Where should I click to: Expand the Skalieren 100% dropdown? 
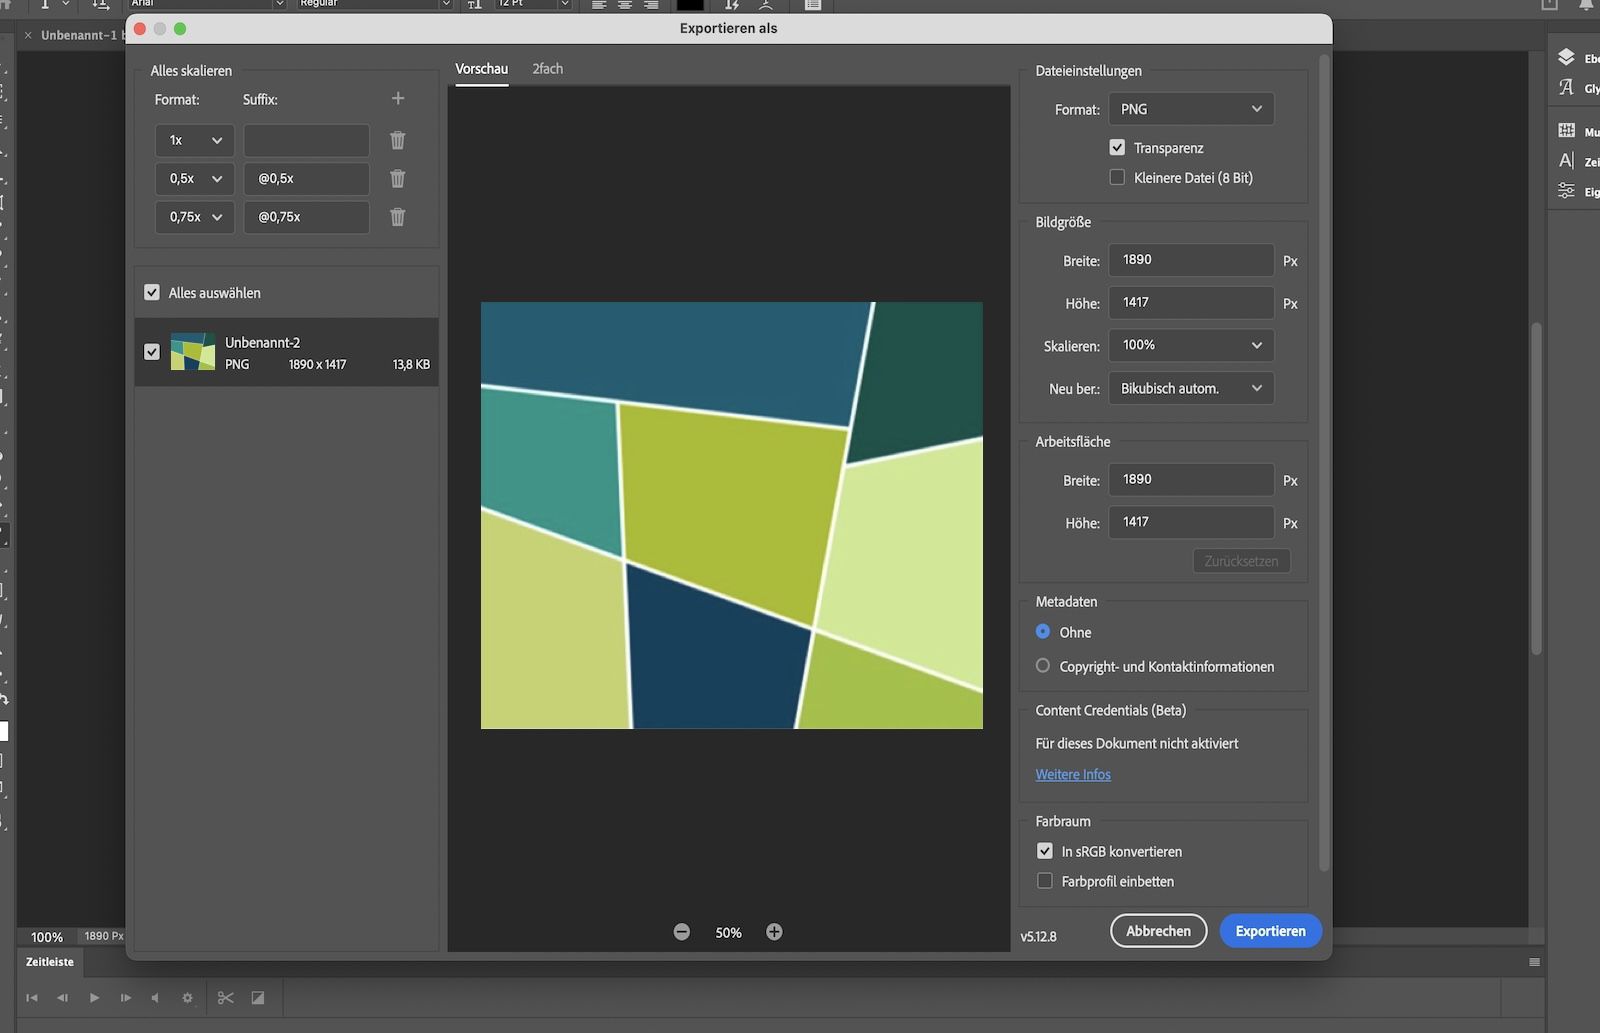point(1191,345)
